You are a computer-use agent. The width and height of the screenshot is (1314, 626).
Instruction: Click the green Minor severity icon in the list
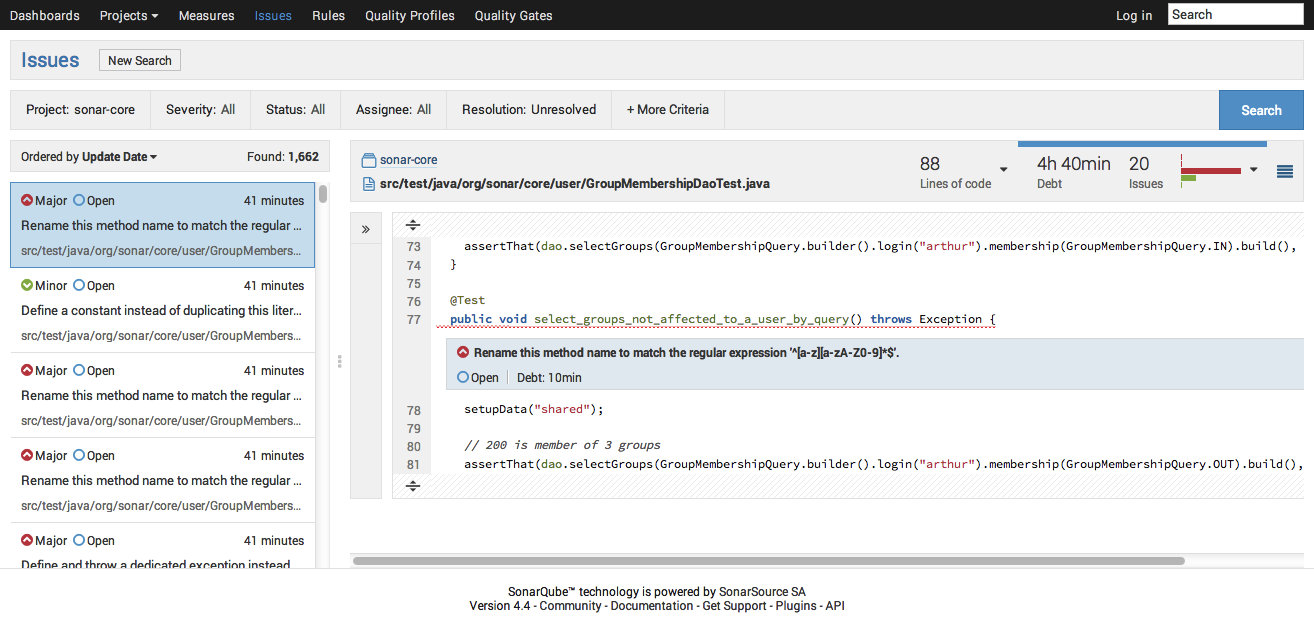(27, 286)
